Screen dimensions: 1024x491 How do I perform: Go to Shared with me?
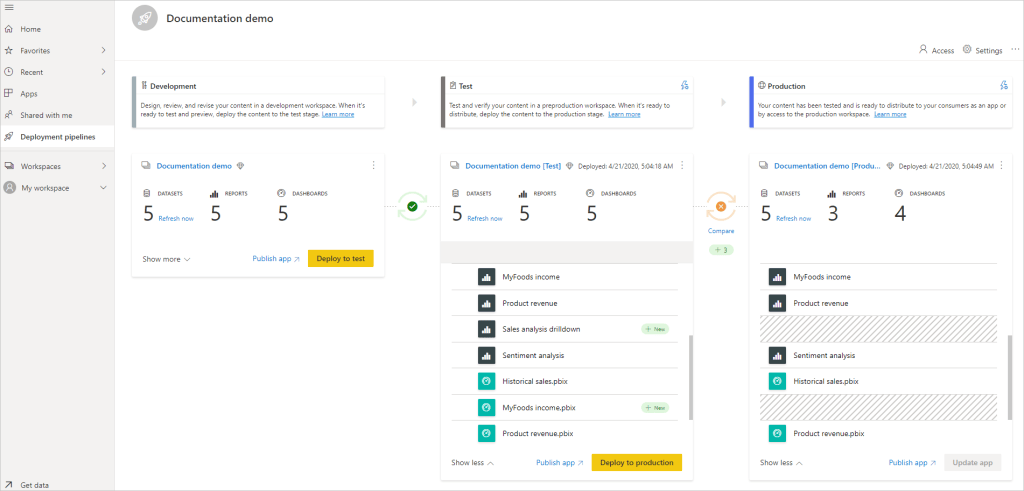pyautogui.click(x=46, y=115)
